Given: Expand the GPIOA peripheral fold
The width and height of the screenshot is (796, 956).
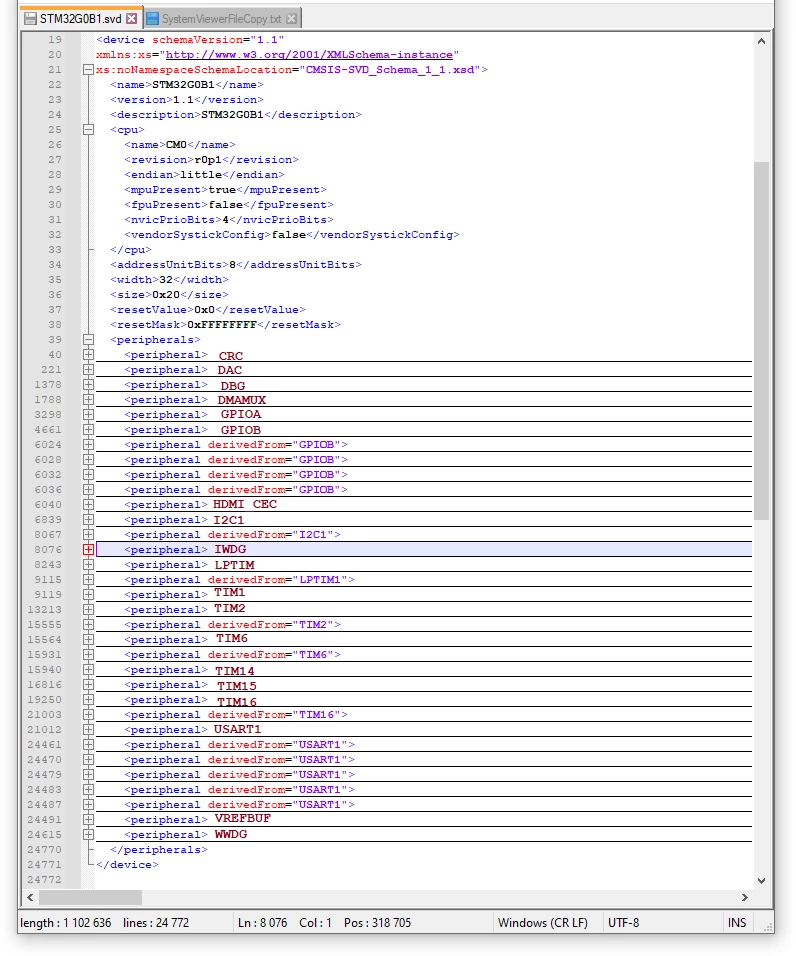Looking at the screenshot, I should [88, 415].
